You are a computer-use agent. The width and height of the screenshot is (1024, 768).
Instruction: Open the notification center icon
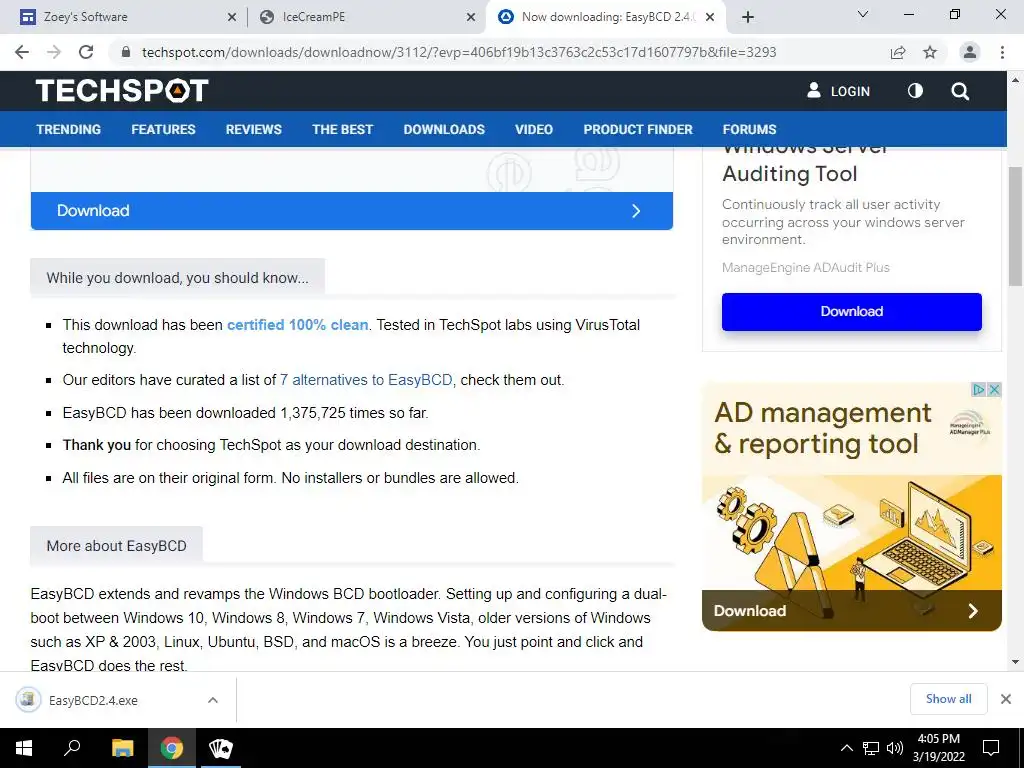pyautogui.click(x=991, y=748)
